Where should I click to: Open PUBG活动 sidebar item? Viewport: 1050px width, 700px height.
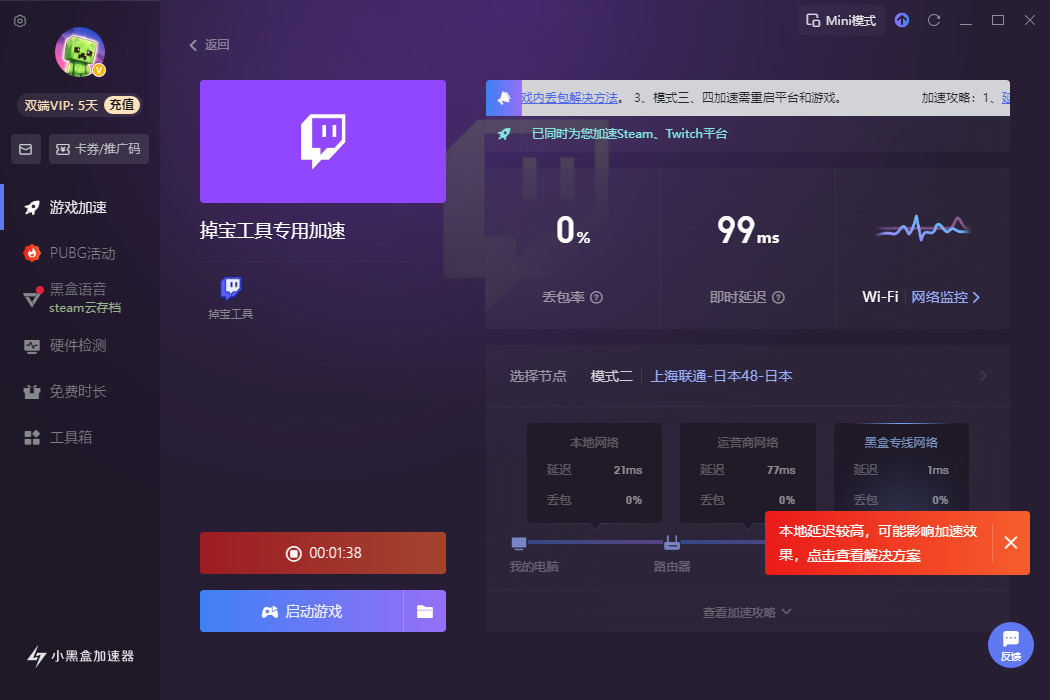pyautogui.click(x=82, y=253)
